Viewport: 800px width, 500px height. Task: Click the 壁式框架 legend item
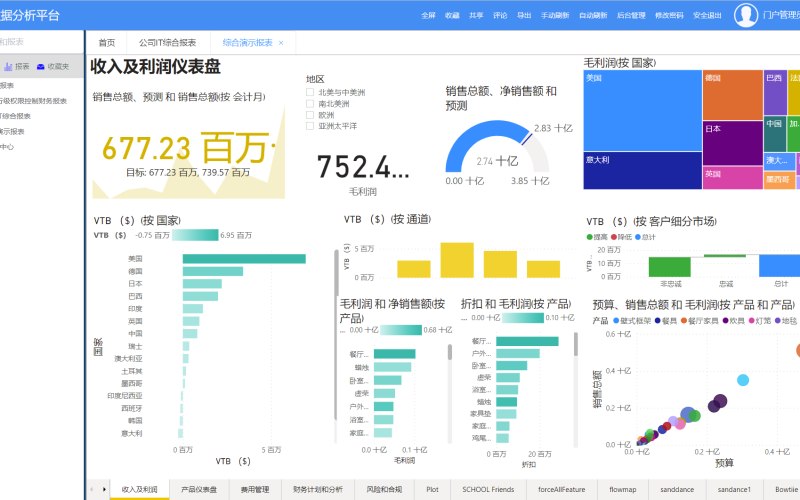632,320
